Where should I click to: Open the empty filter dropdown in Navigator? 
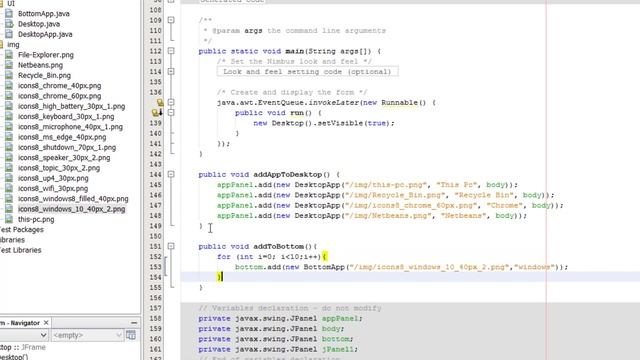pos(87,335)
